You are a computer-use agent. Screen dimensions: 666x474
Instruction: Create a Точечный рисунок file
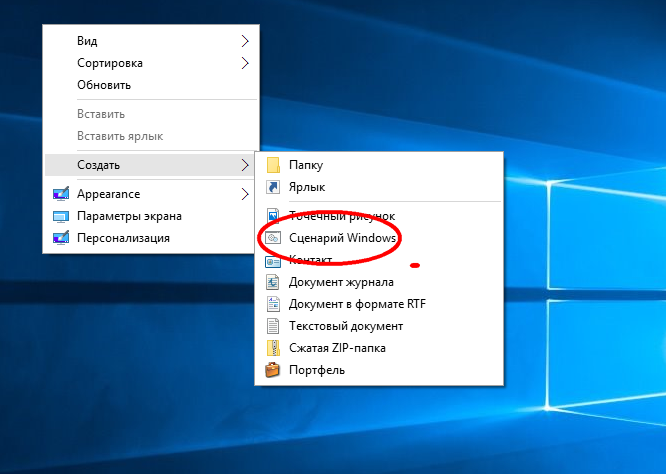(379, 216)
